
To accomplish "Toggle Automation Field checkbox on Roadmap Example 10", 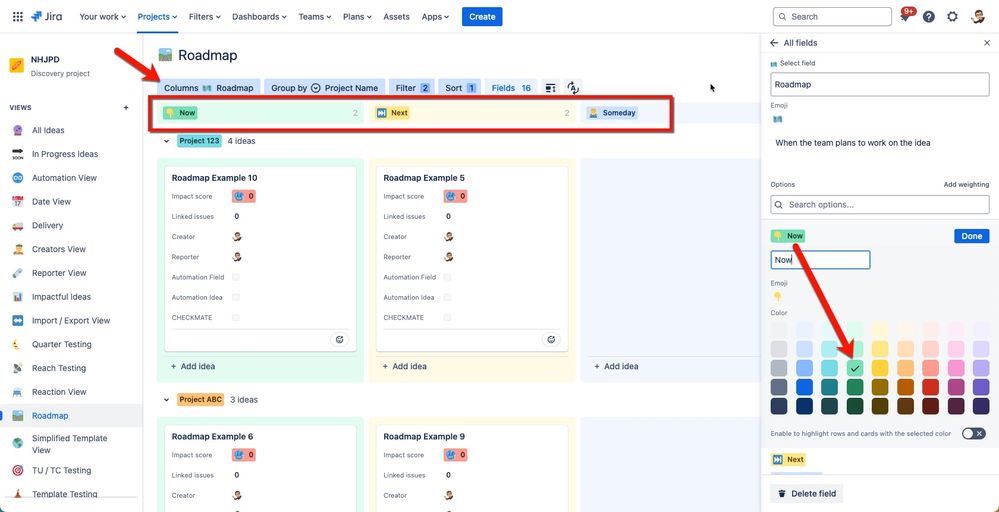I will pos(236,277).
